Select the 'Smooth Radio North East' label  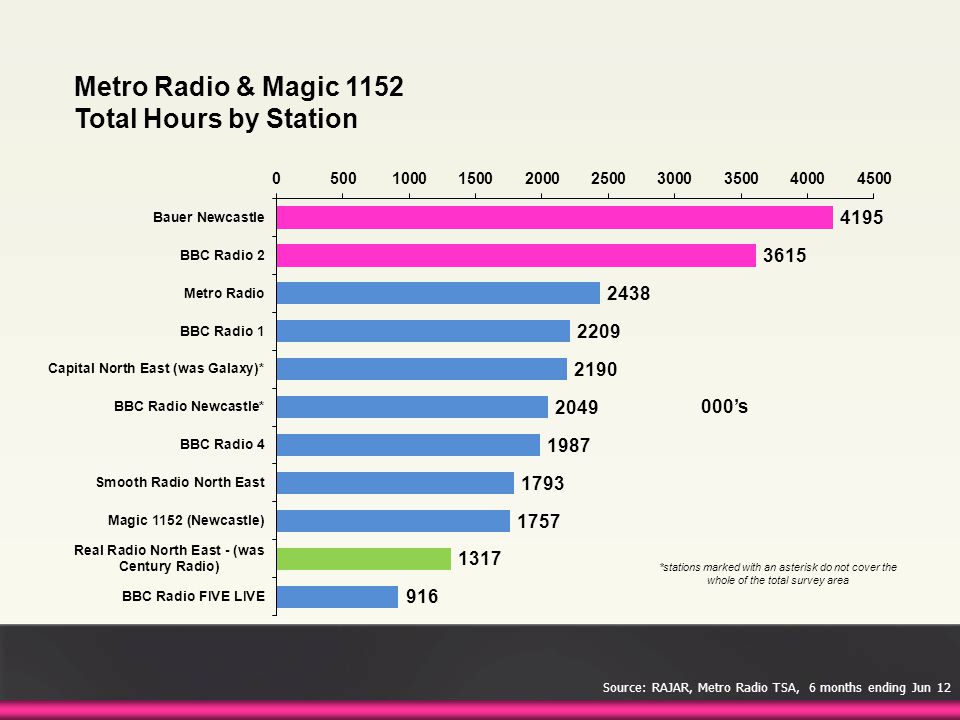181,482
